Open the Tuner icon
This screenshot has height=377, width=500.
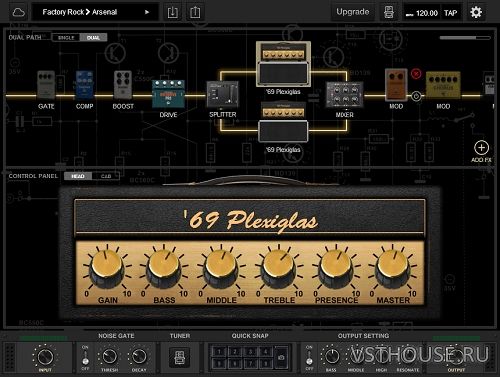(x=179, y=357)
